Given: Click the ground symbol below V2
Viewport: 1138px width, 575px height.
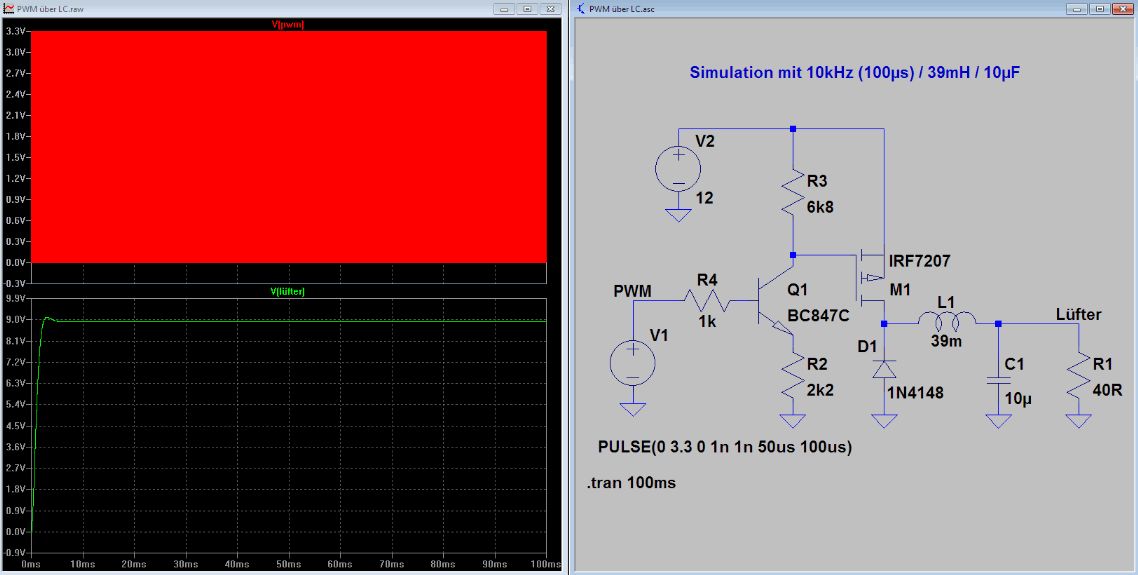Looking at the screenshot, I should pos(678,215).
